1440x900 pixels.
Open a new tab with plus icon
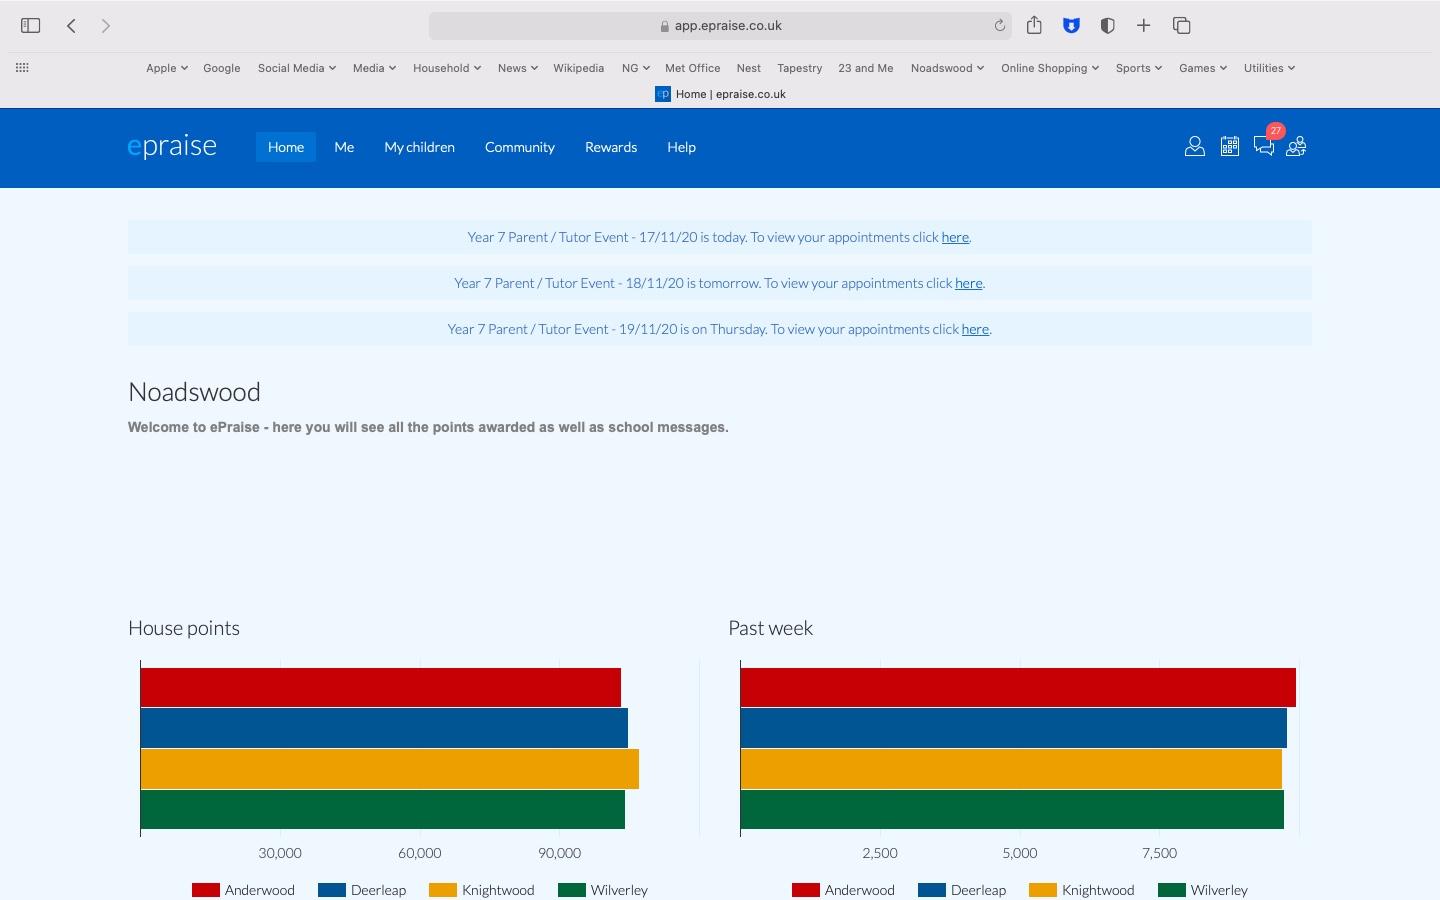click(x=1143, y=25)
